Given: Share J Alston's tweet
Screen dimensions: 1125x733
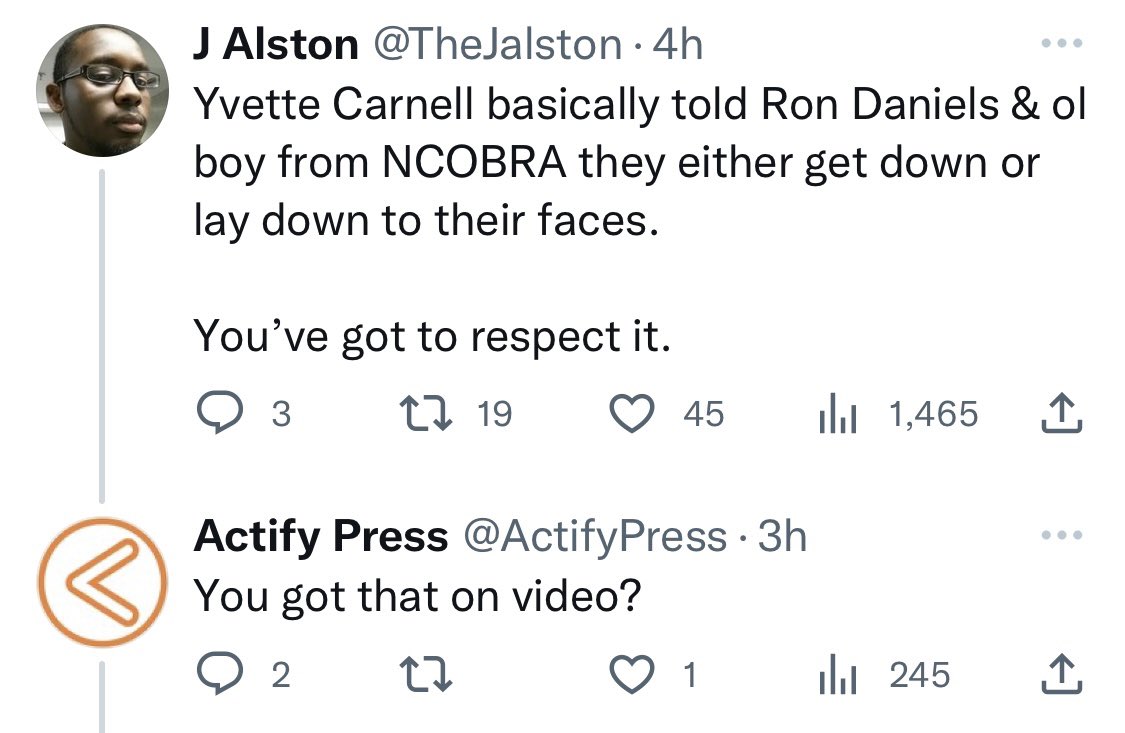Looking at the screenshot, I should [x=1062, y=414].
